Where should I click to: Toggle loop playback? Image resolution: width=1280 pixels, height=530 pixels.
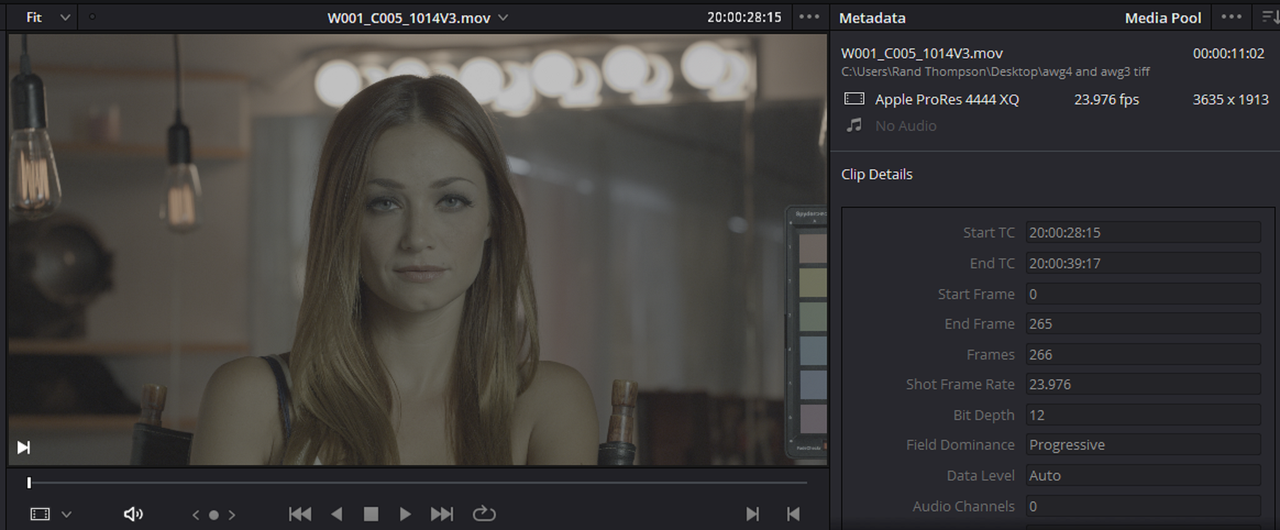pos(484,514)
